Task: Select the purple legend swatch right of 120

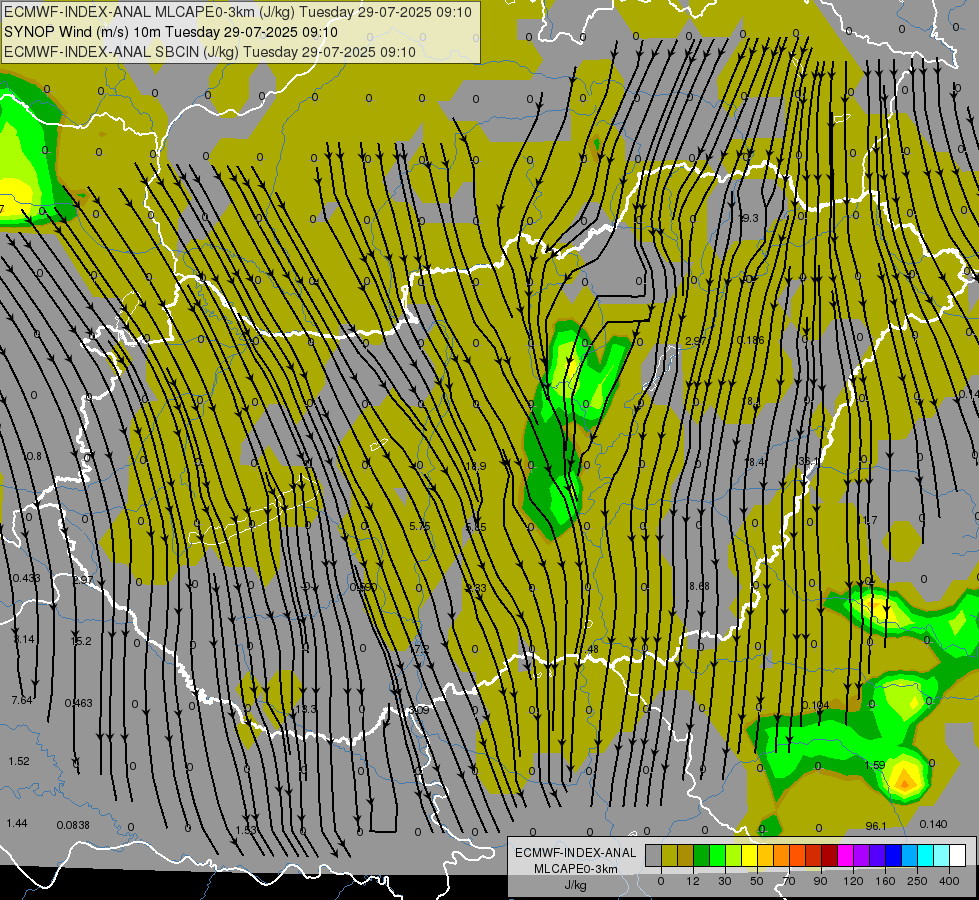Action: (x=862, y=855)
